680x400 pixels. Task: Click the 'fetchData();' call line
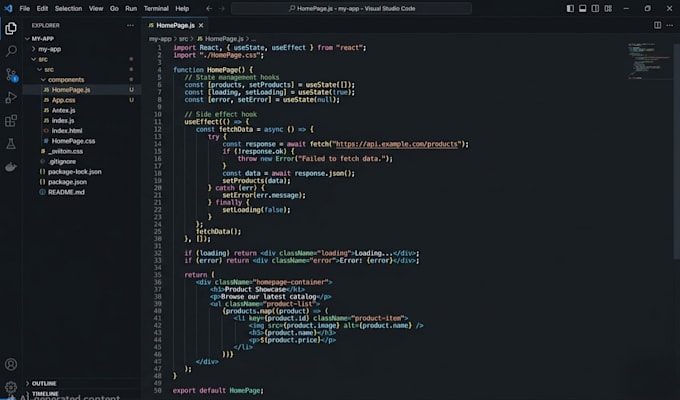pyautogui.click(x=218, y=232)
